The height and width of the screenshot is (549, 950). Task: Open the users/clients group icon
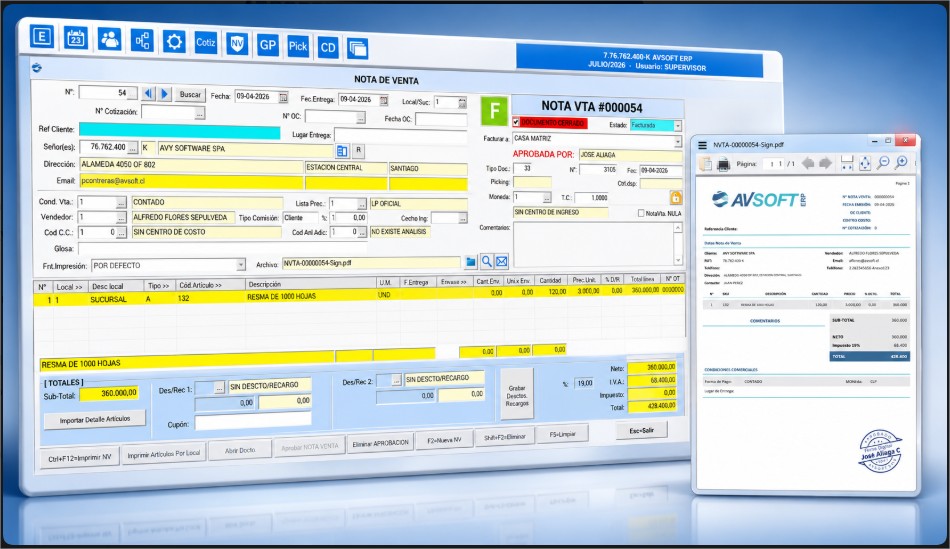coord(110,39)
